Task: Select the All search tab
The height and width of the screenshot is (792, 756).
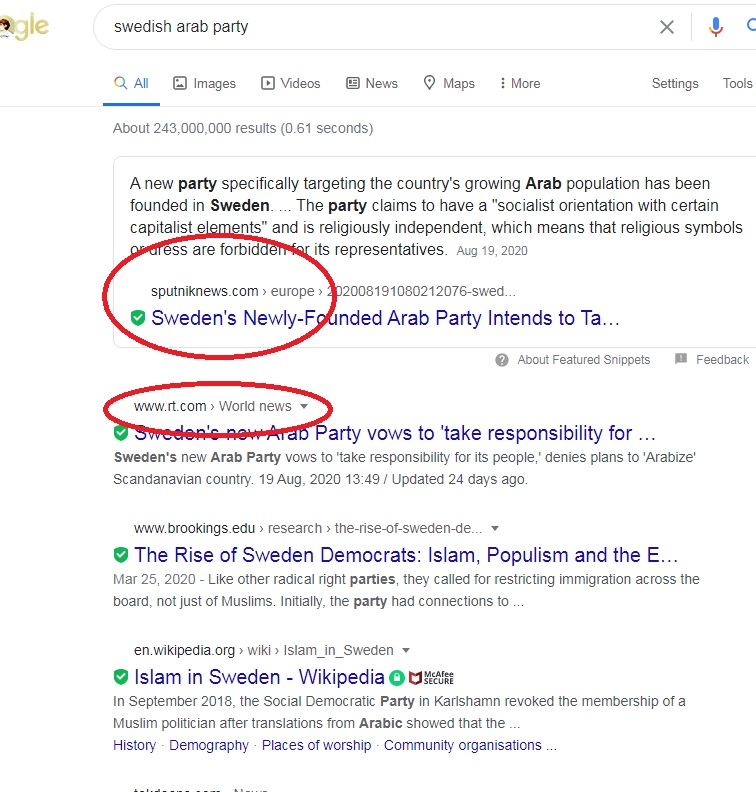Action: [131, 83]
